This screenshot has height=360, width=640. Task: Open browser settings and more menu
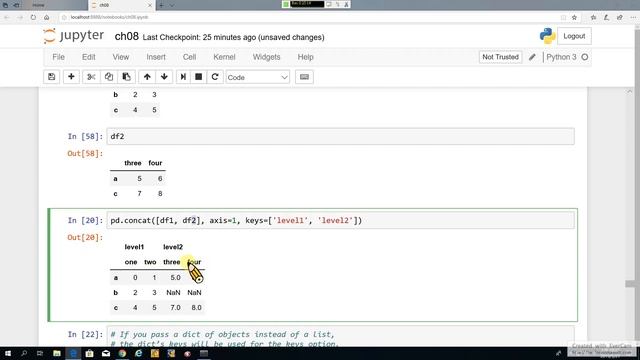[x=633, y=17]
